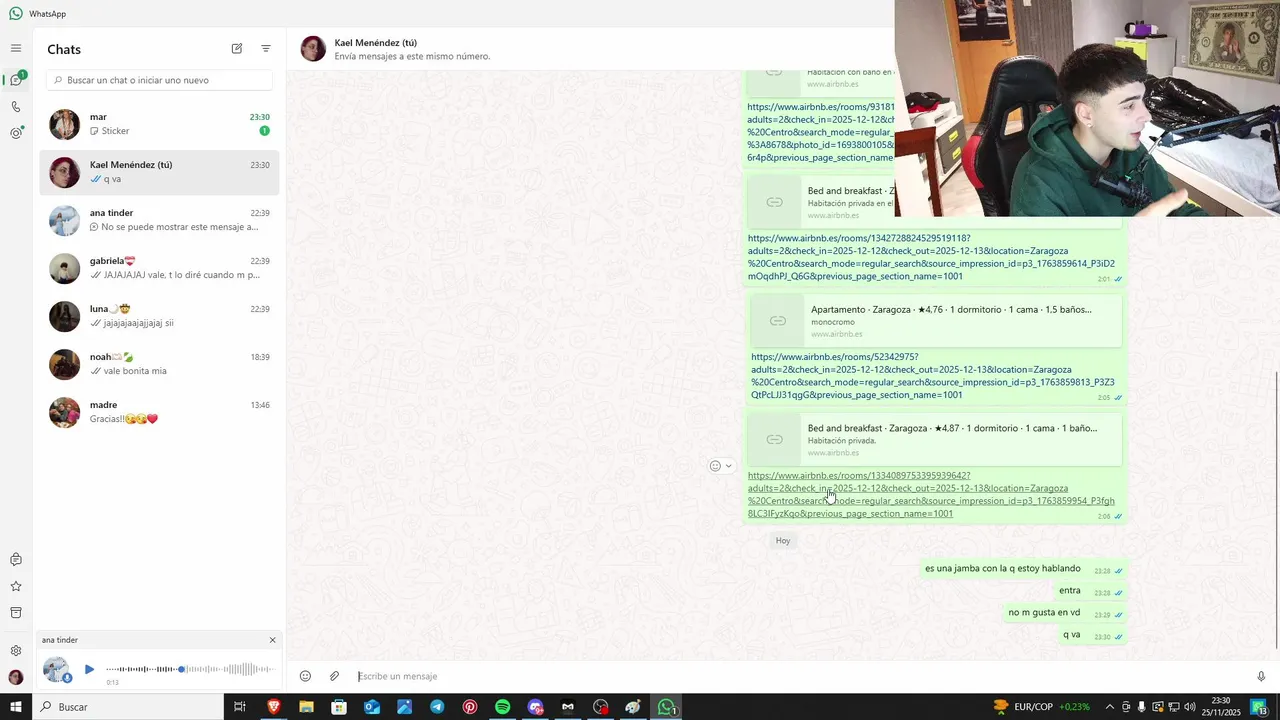Click the 'Escribe un mensaje' text box

click(x=800, y=677)
